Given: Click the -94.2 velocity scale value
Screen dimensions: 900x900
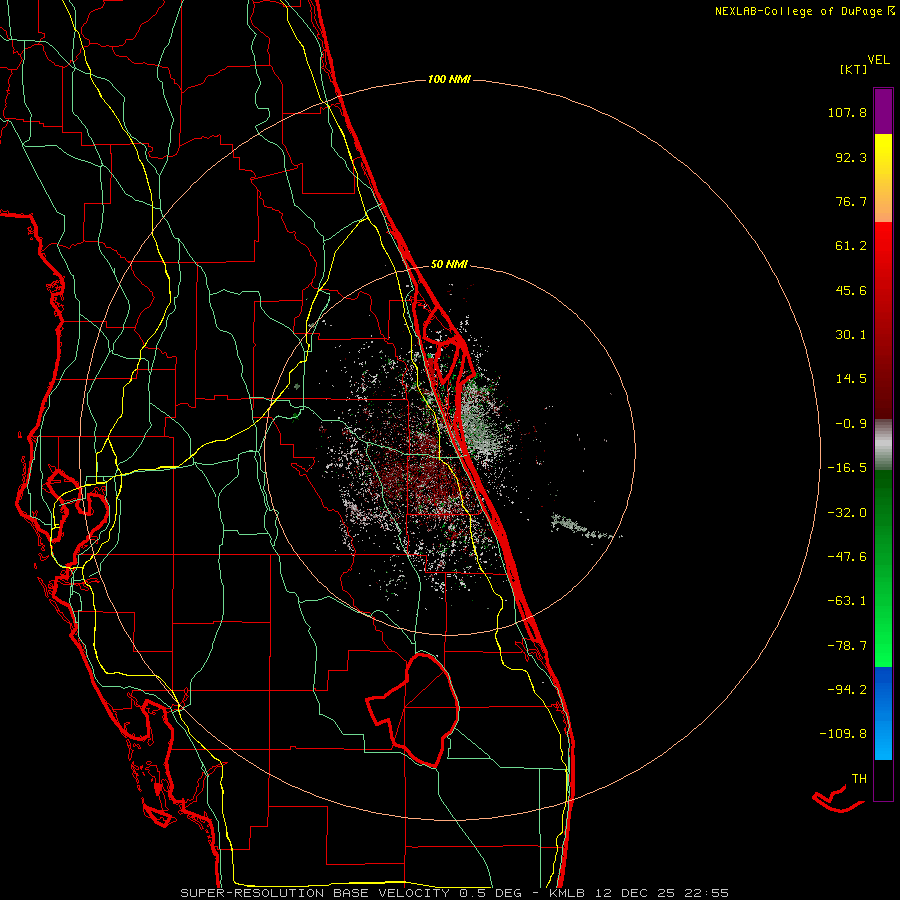Looking at the screenshot, I should (x=847, y=689).
